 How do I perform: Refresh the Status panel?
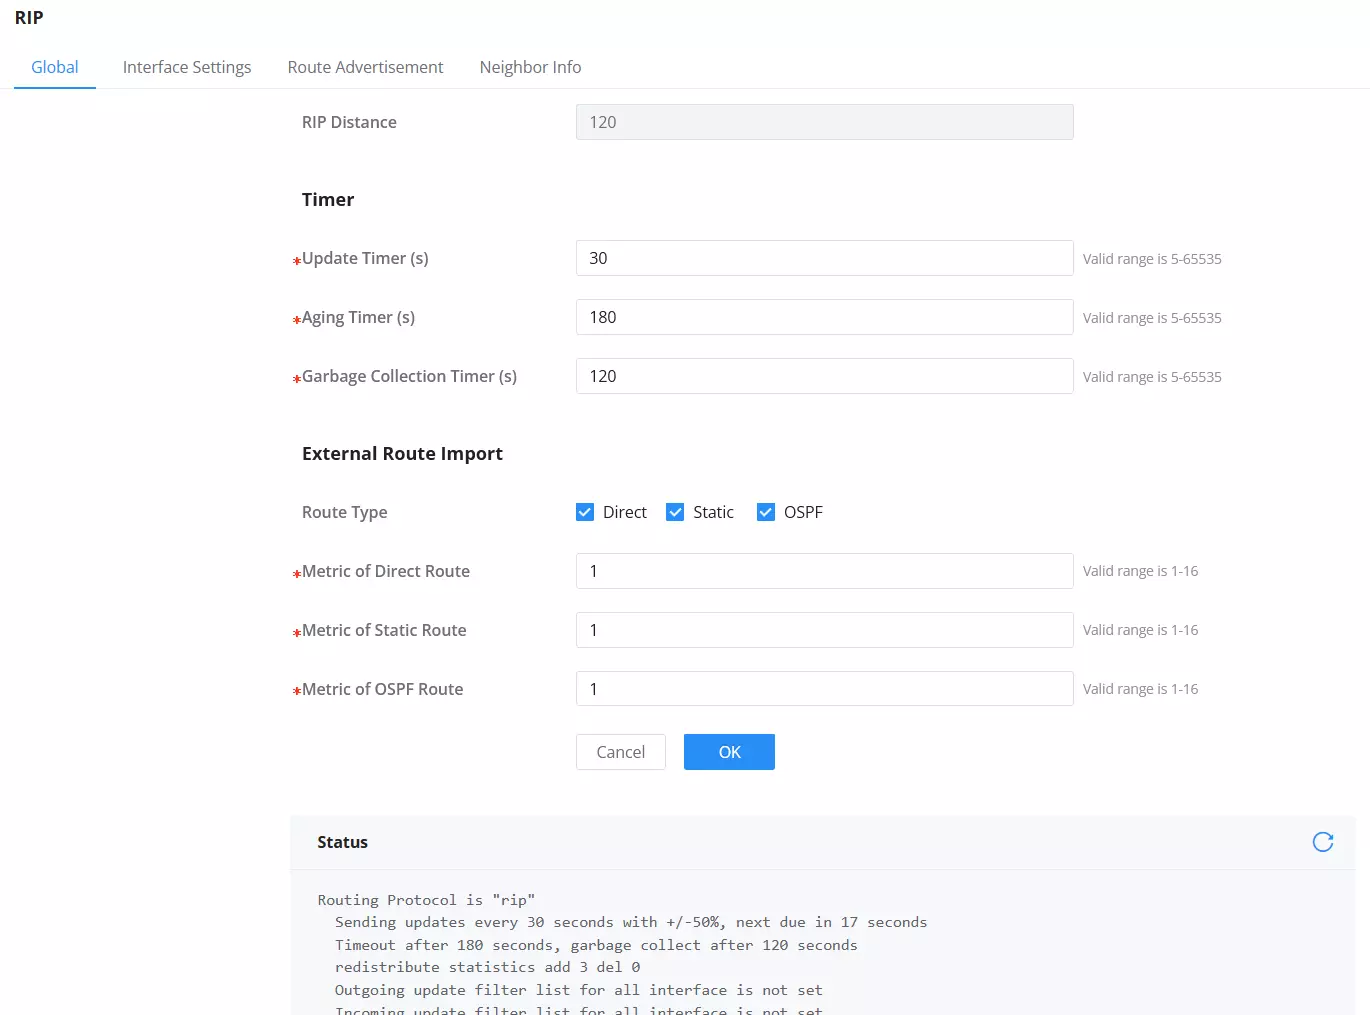[x=1322, y=842]
